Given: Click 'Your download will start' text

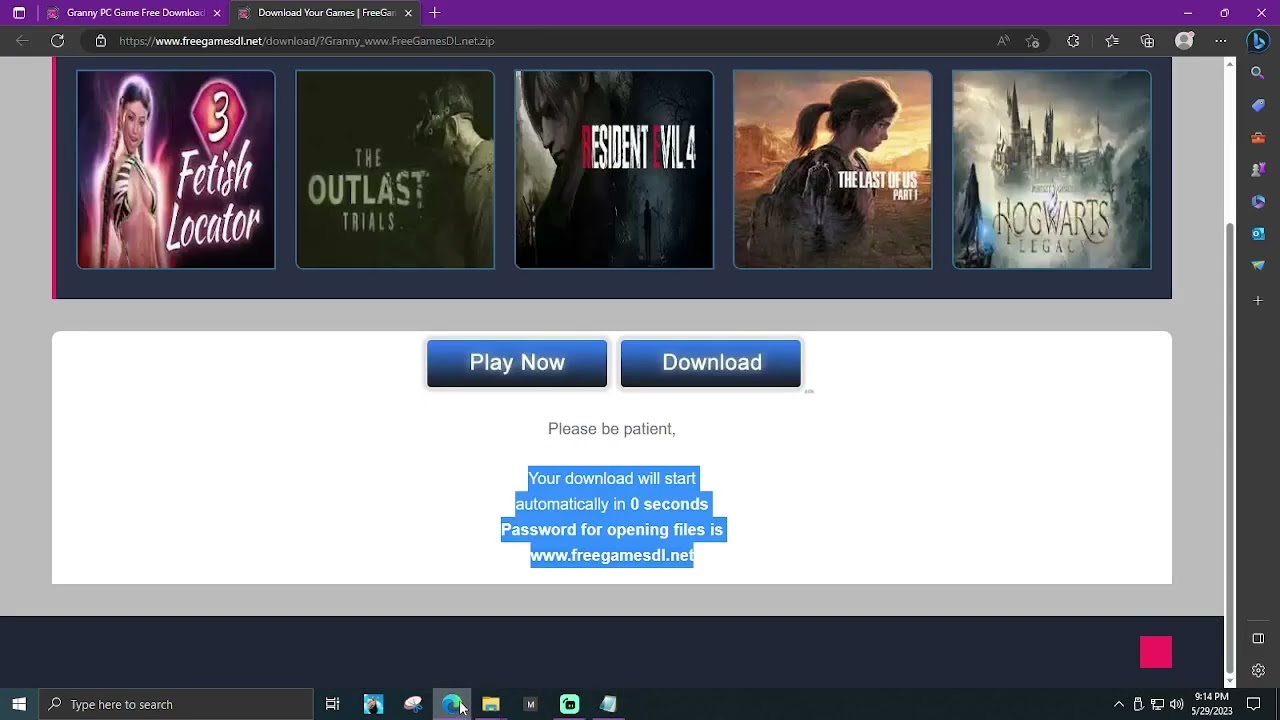Looking at the screenshot, I should click(x=612, y=478).
